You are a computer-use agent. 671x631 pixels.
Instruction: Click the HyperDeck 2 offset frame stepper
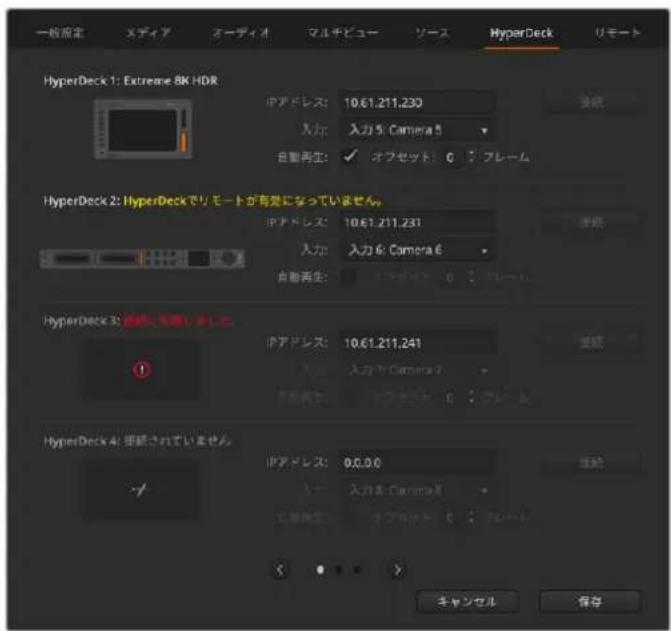tap(471, 277)
